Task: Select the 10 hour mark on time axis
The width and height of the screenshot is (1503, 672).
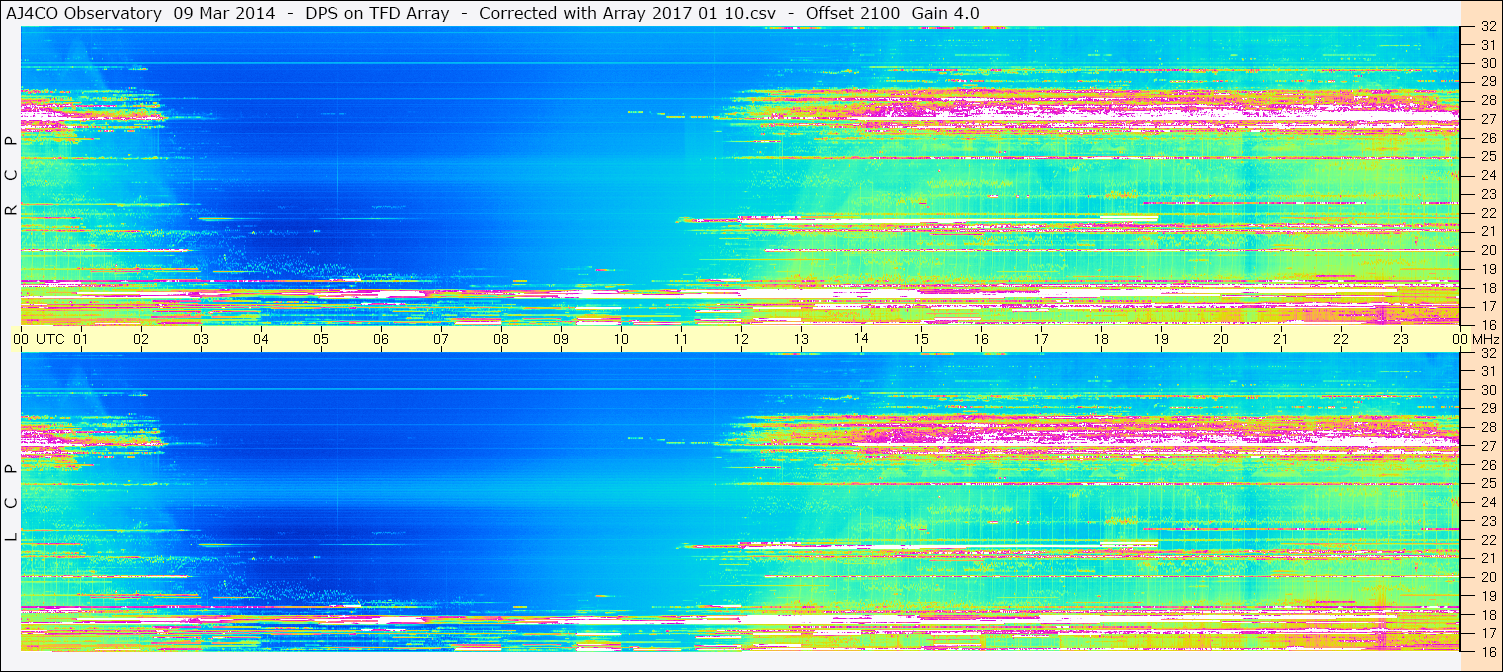Action: tap(621, 339)
